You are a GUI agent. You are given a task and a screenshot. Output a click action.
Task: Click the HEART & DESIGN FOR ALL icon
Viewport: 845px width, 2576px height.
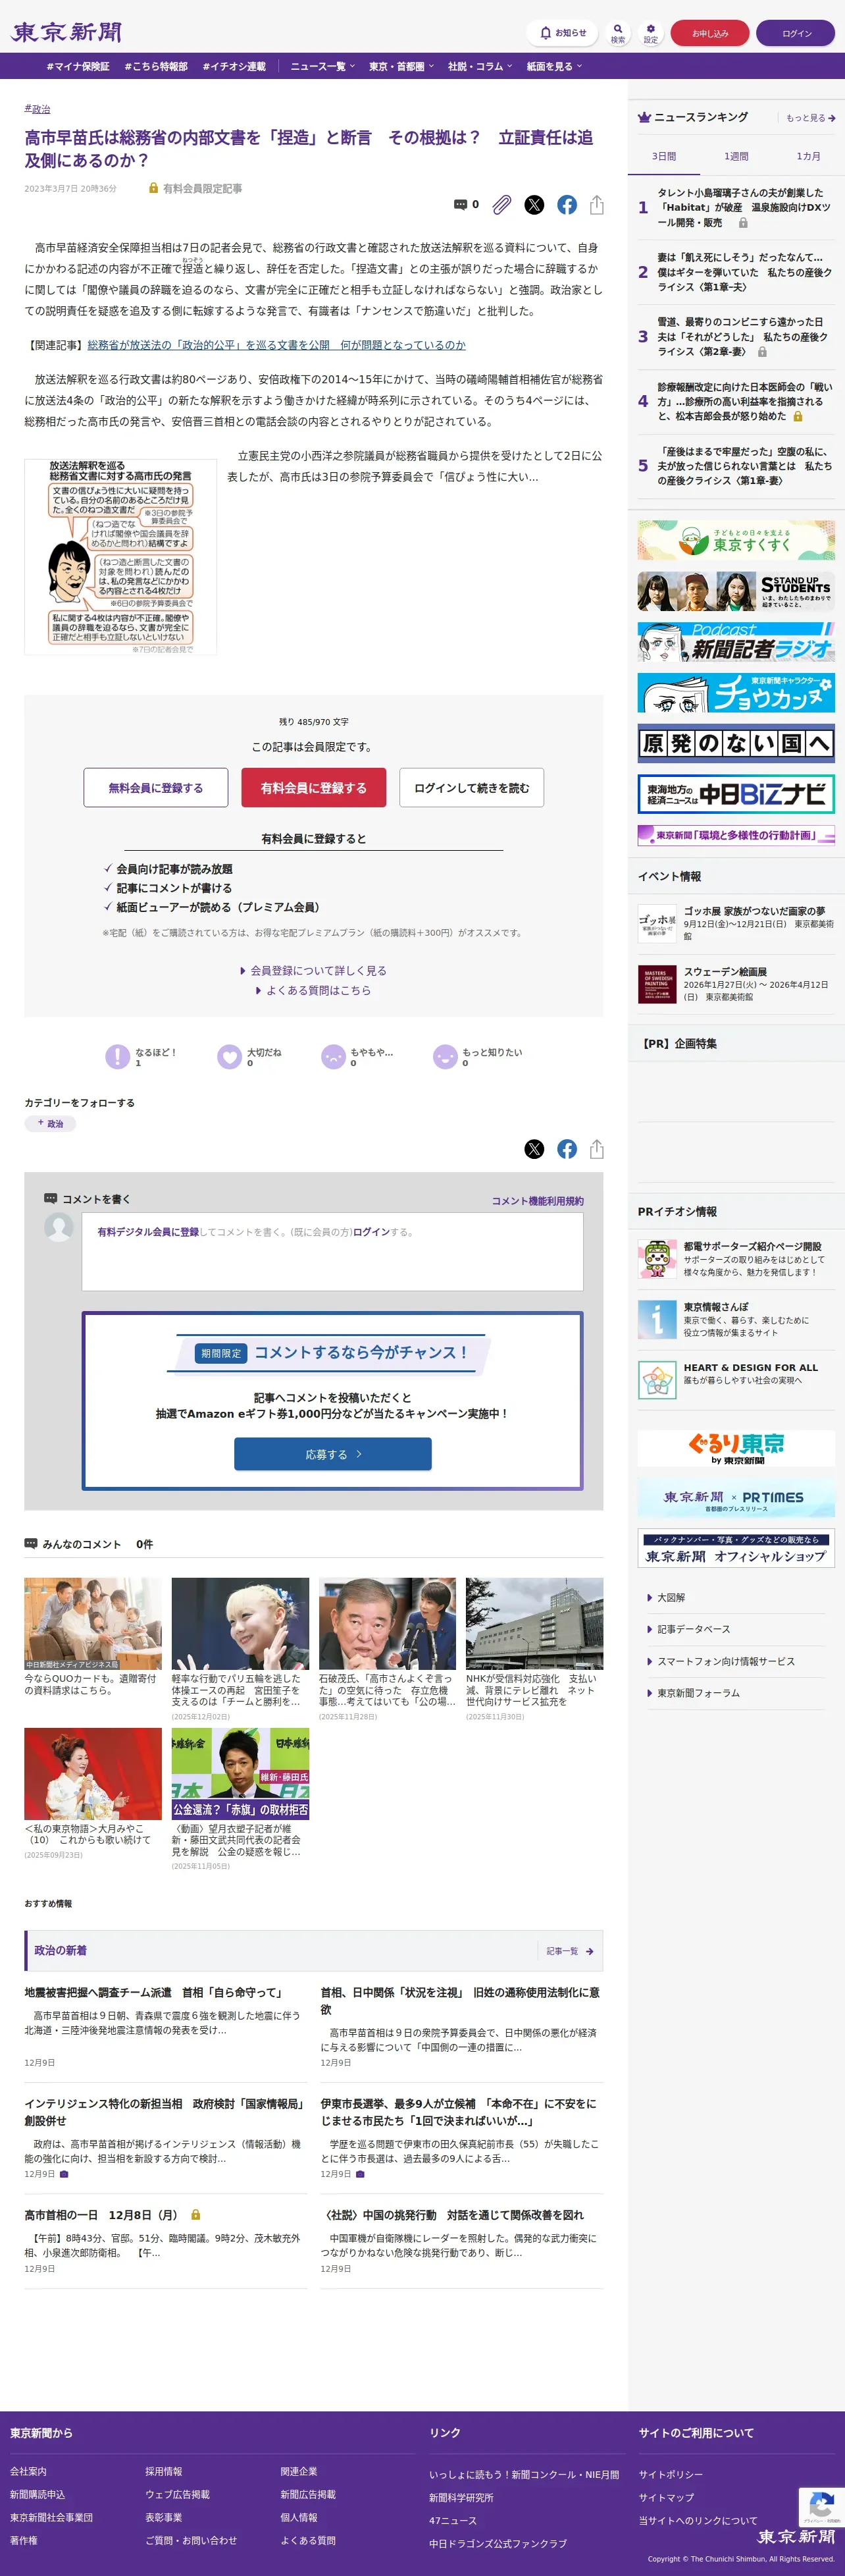(657, 1379)
